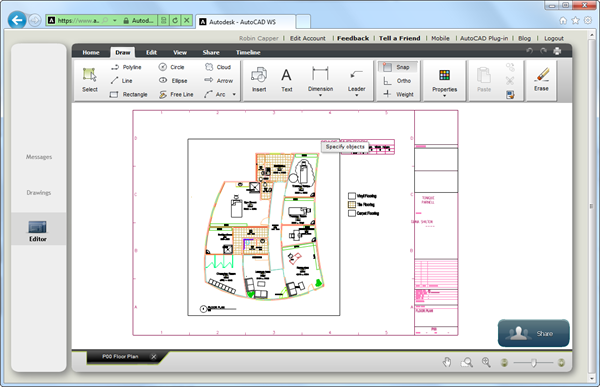Select the Rectangle drawing tool
Screen dimensions: 600x387
128,94
